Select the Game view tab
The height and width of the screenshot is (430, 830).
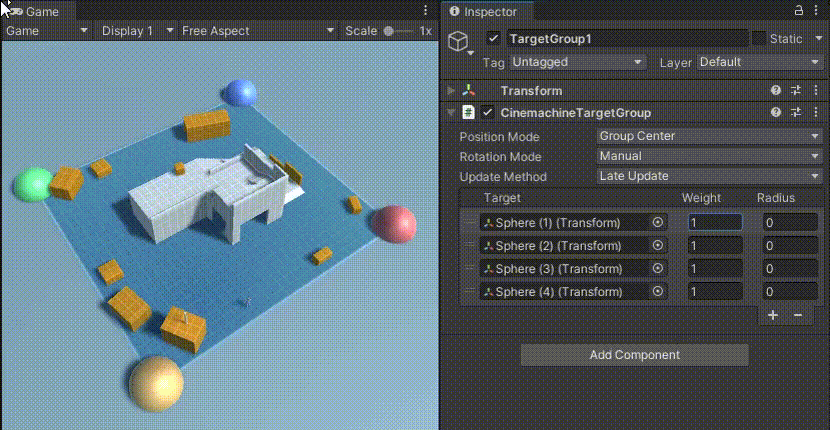pos(37,11)
